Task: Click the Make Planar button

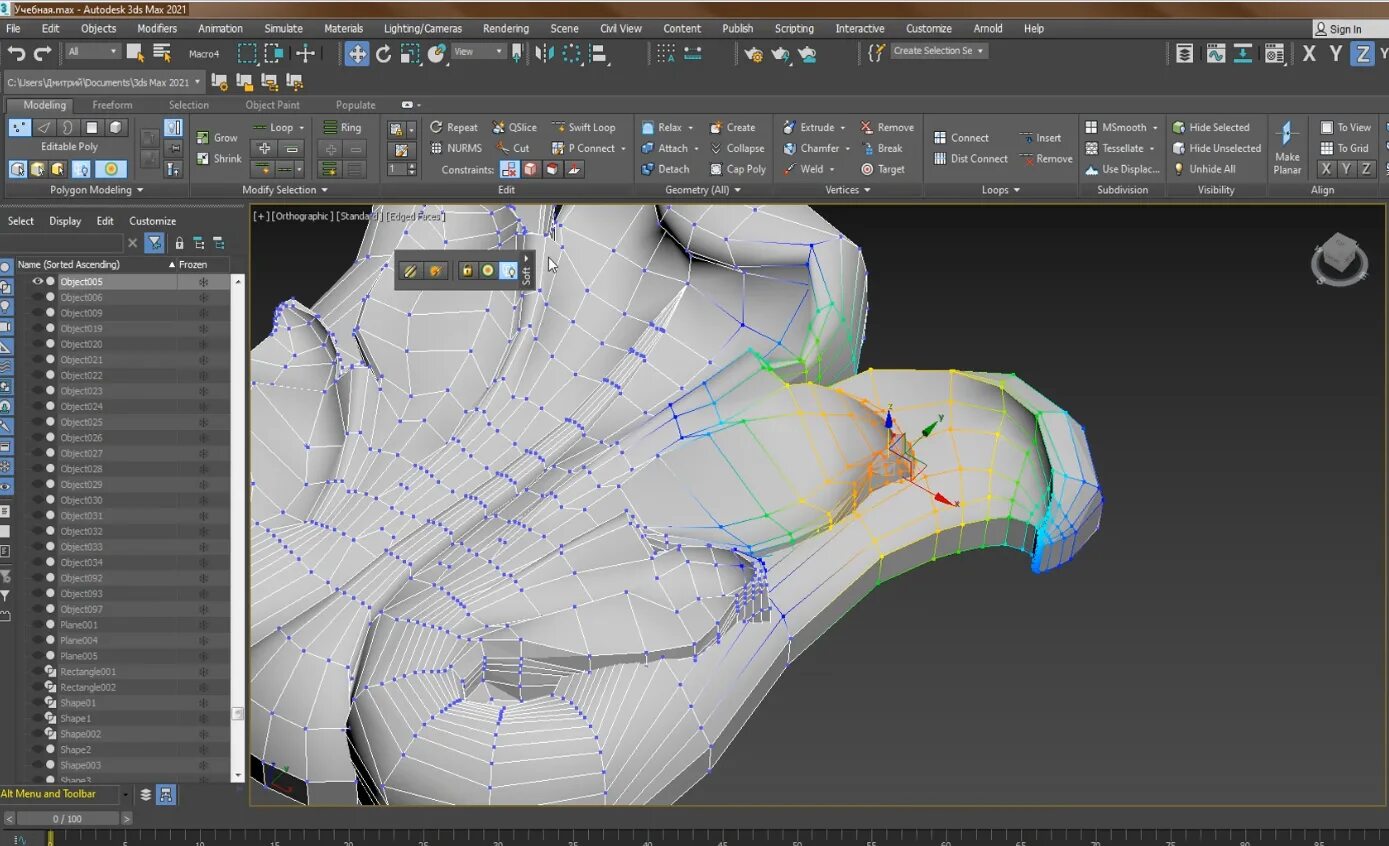Action: tap(1287, 147)
